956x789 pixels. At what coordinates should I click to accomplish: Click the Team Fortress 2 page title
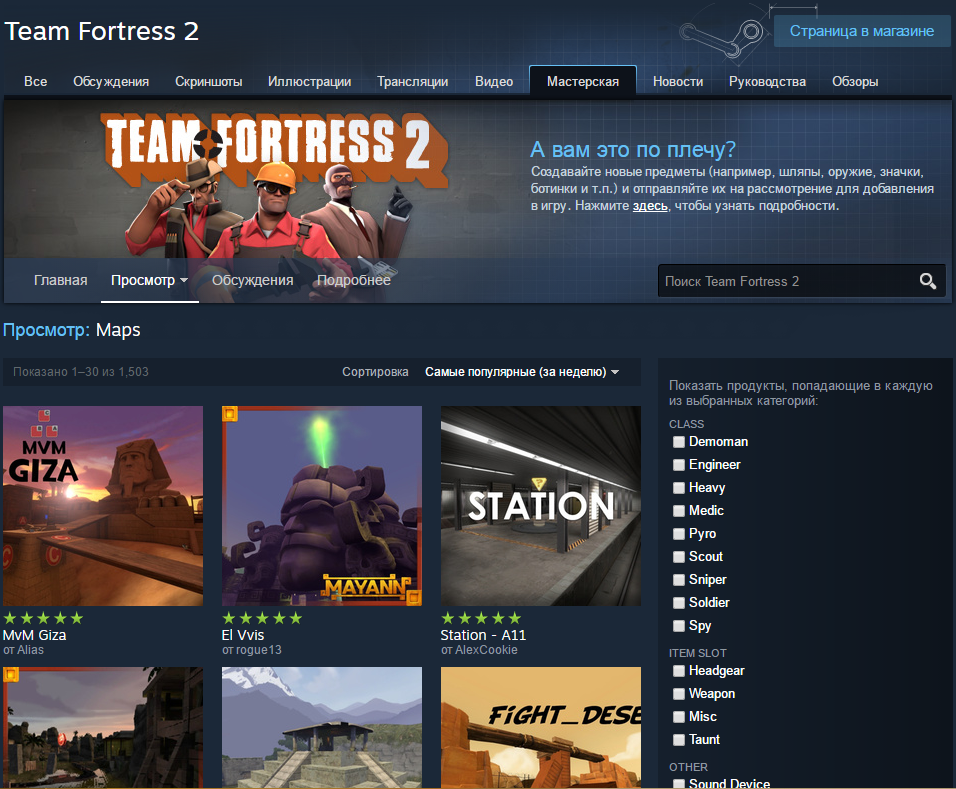pos(102,31)
